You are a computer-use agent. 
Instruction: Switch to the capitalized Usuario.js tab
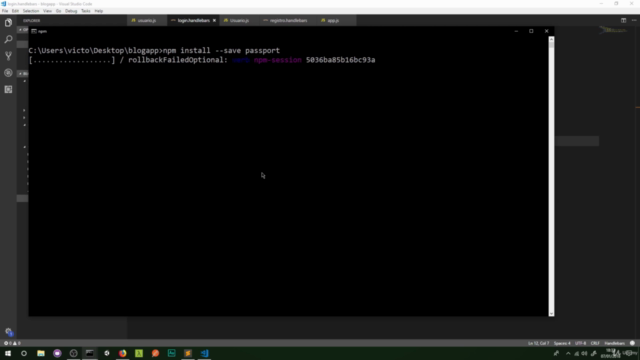click(x=239, y=20)
